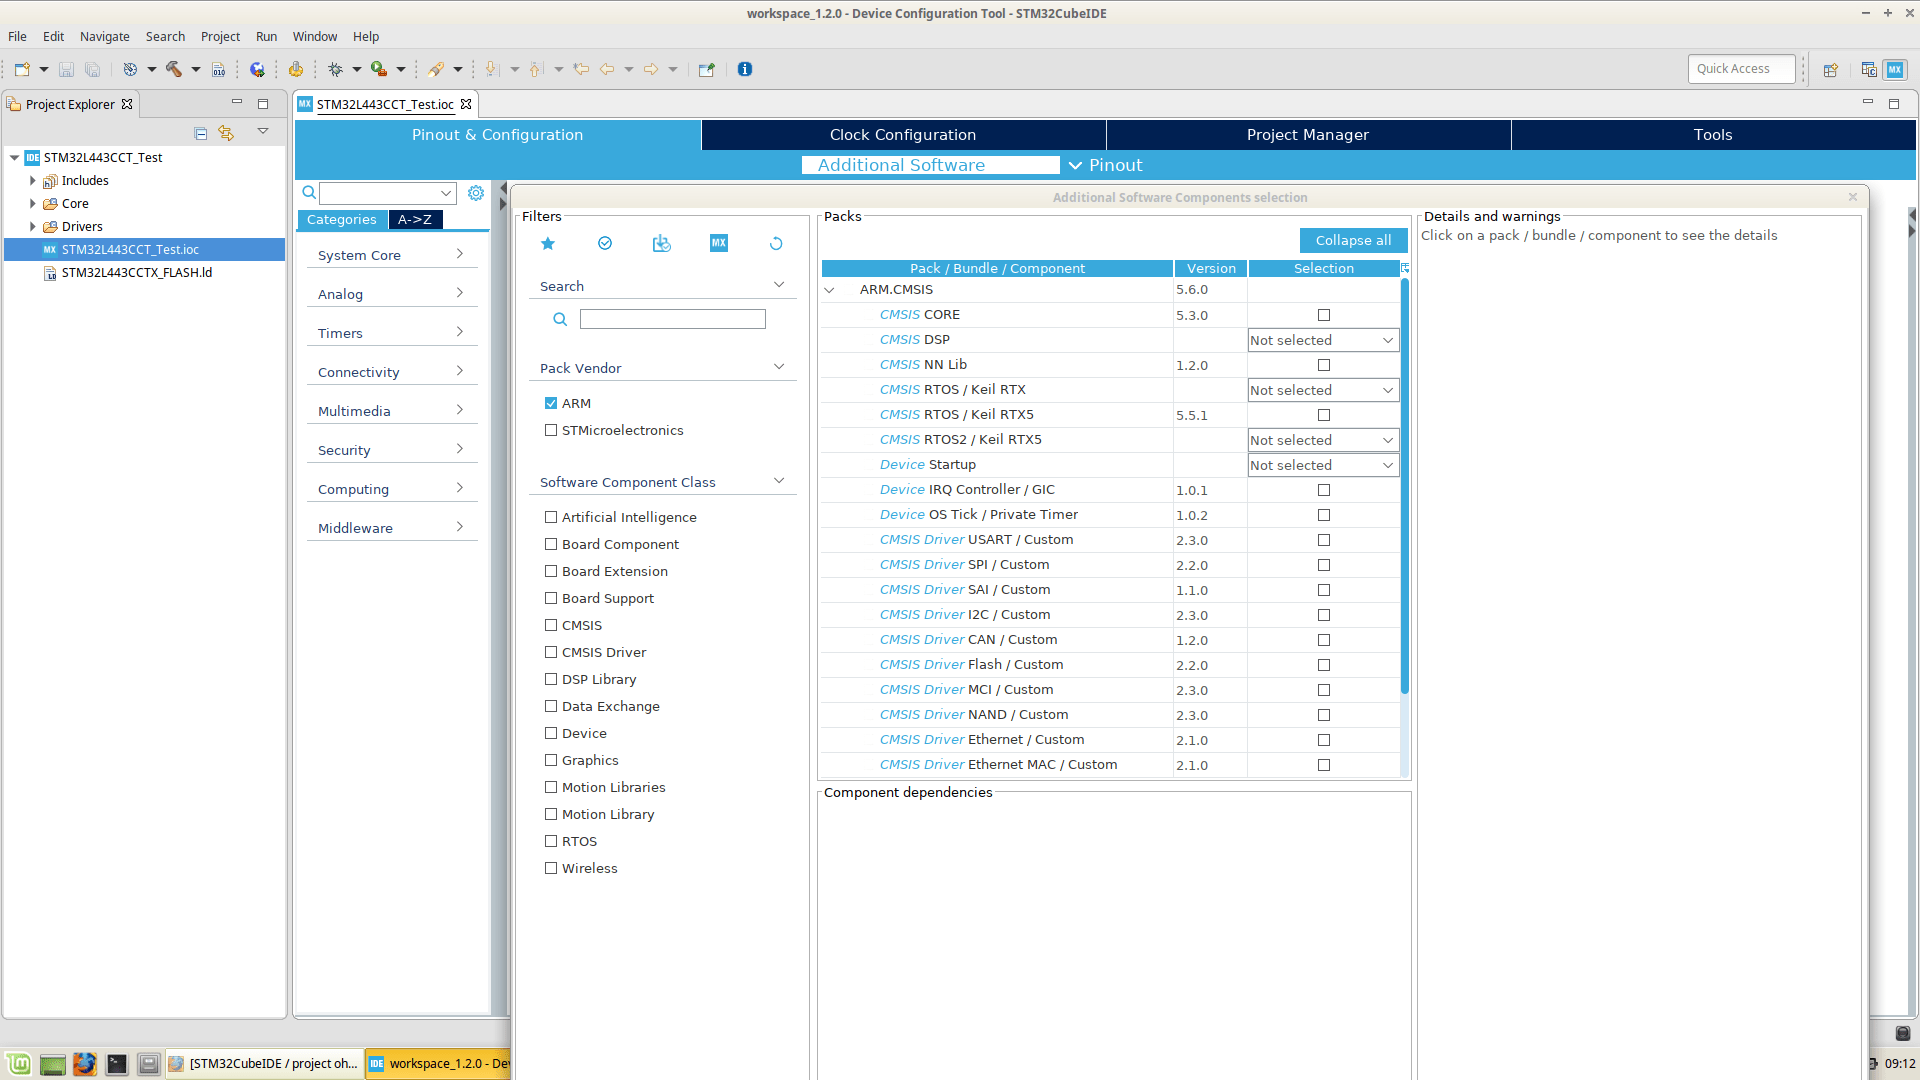Image resolution: width=1920 pixels, height=1080 pixels.
Task: Tick the CMSIS NN Lib selection checkbox
Action: click(1324, 365)
